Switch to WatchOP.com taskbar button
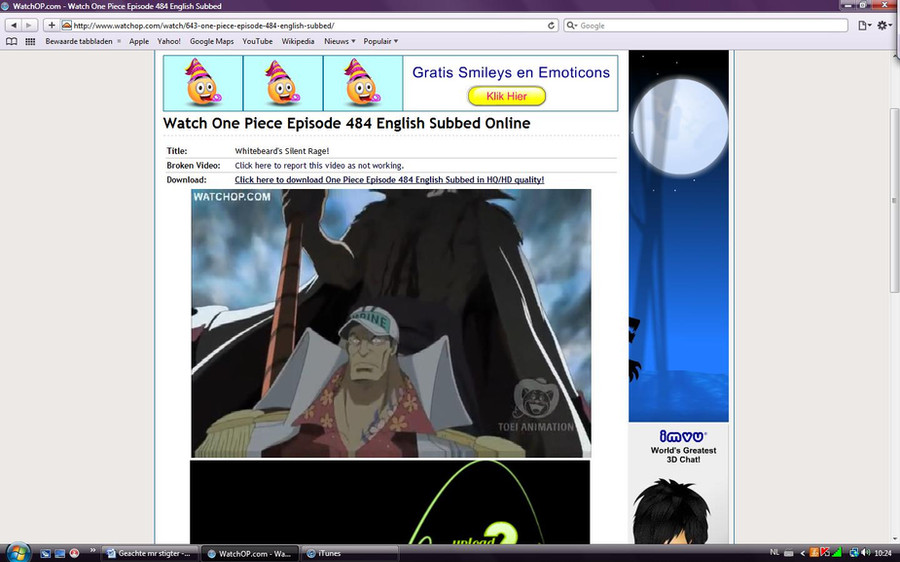The width and height of the screenshot is (900, 562). pos(250,553)
